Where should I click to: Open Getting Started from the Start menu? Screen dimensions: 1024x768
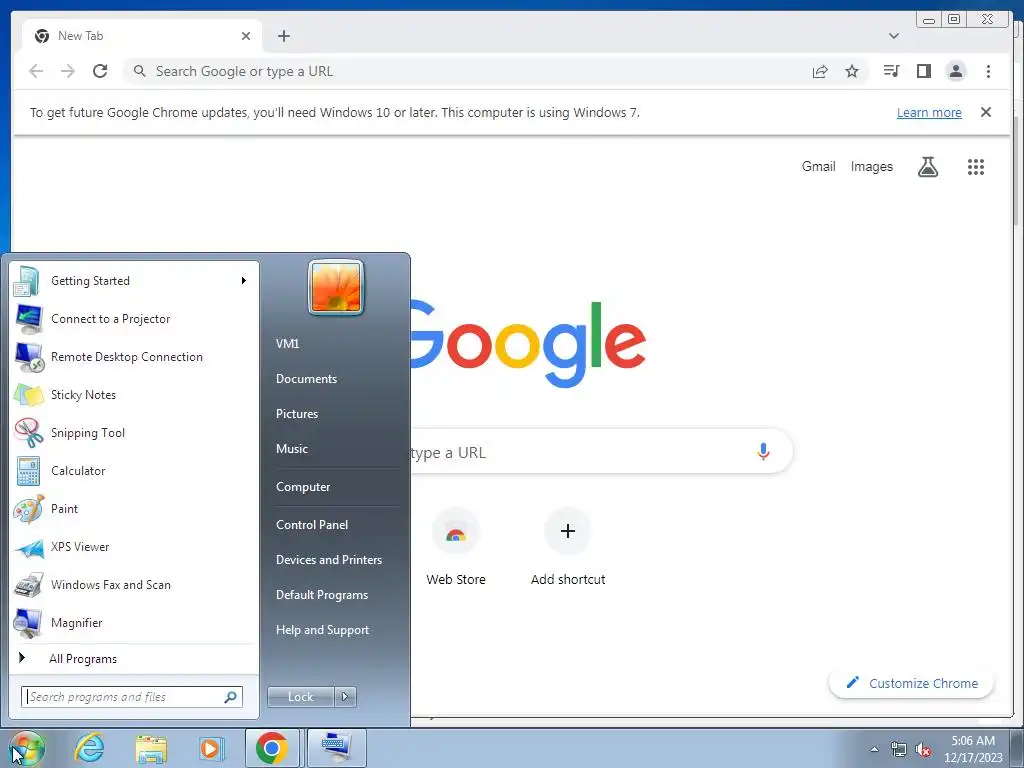pyautogui.click(x=134, y=281)
